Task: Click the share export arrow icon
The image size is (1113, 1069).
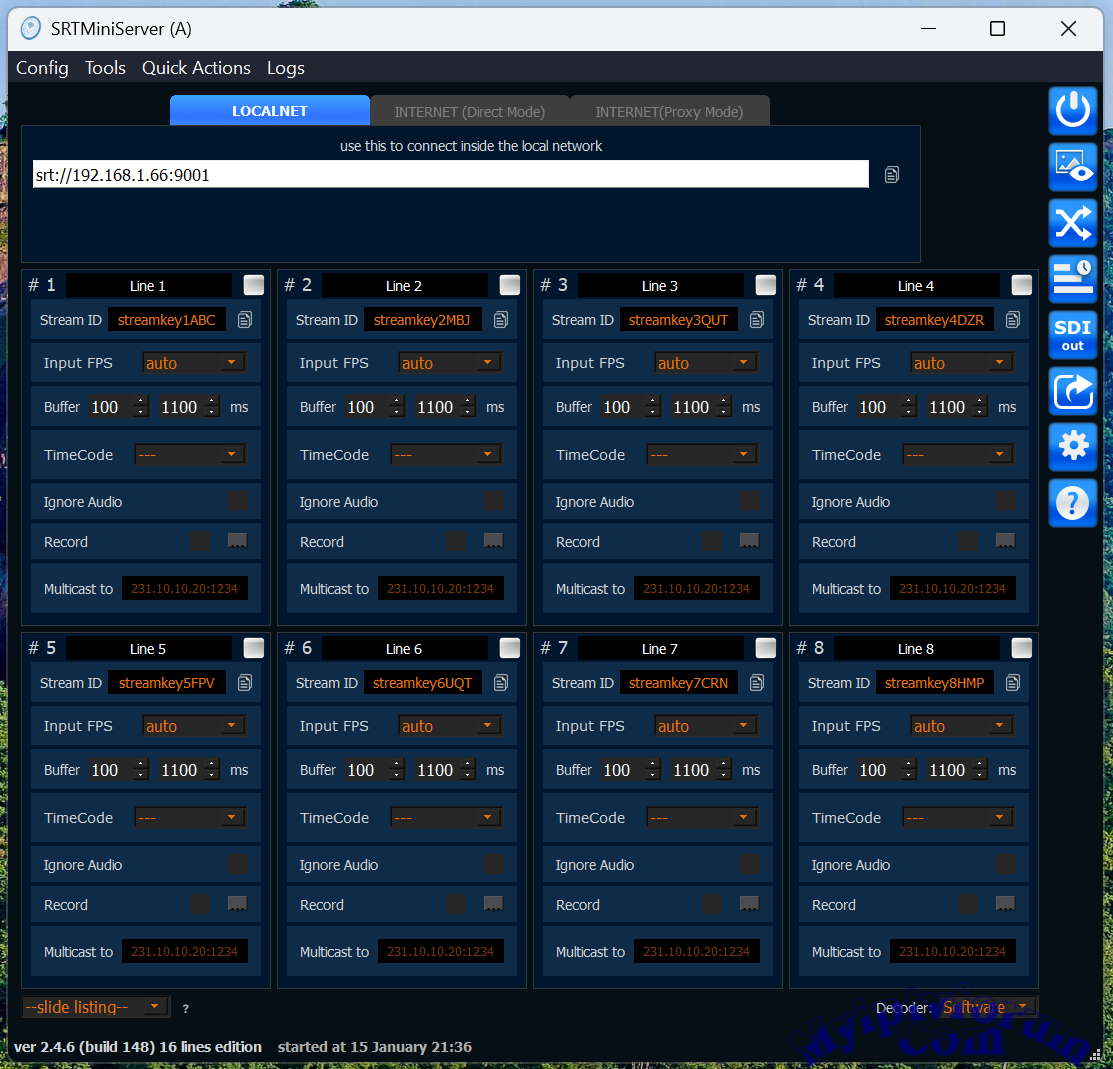Action: (x=1072, y=391)
